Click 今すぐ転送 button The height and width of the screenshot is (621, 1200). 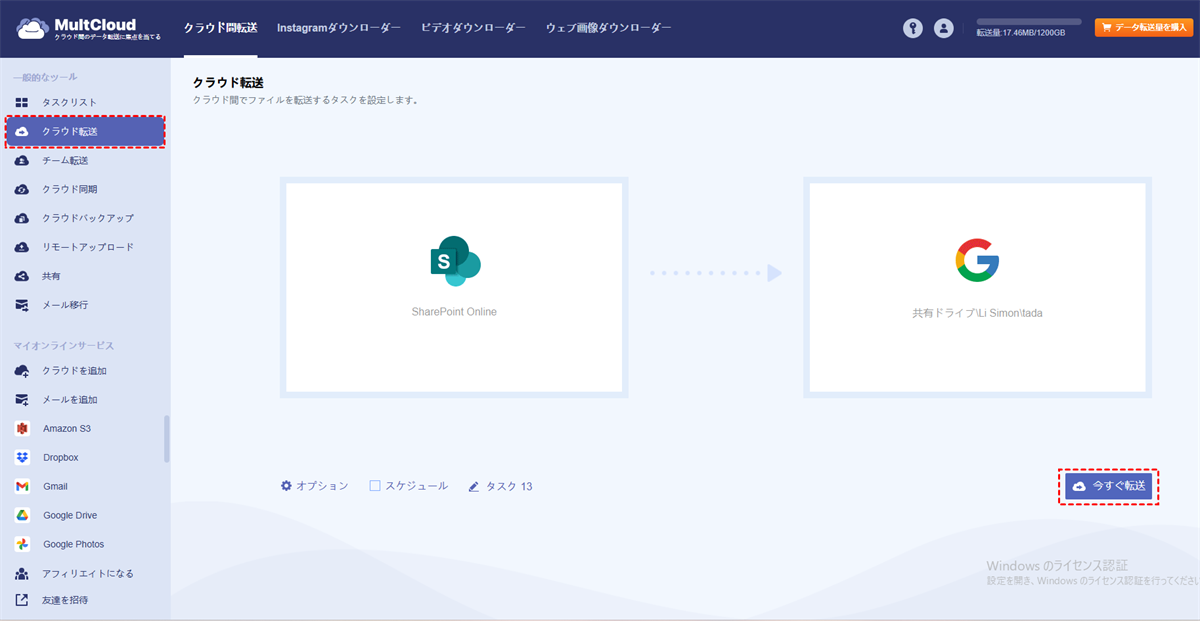[x=1108, y=486]
